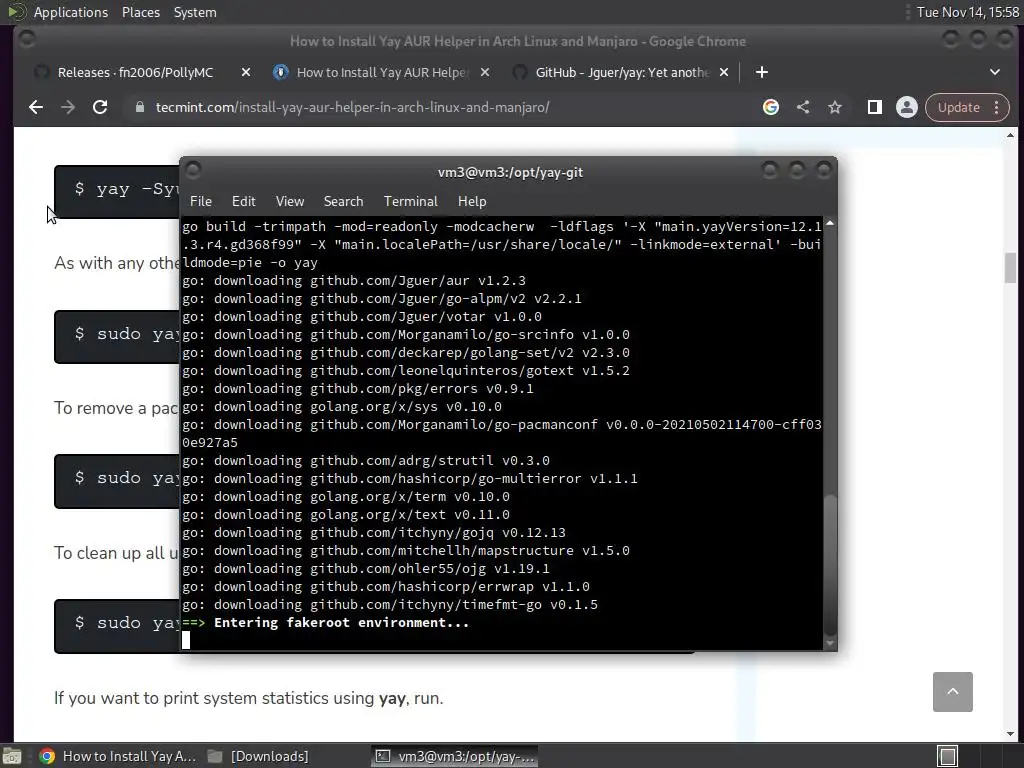Bookmark this page with the star
Viewport: 1024px width, 768px height.
pos(835,107)
